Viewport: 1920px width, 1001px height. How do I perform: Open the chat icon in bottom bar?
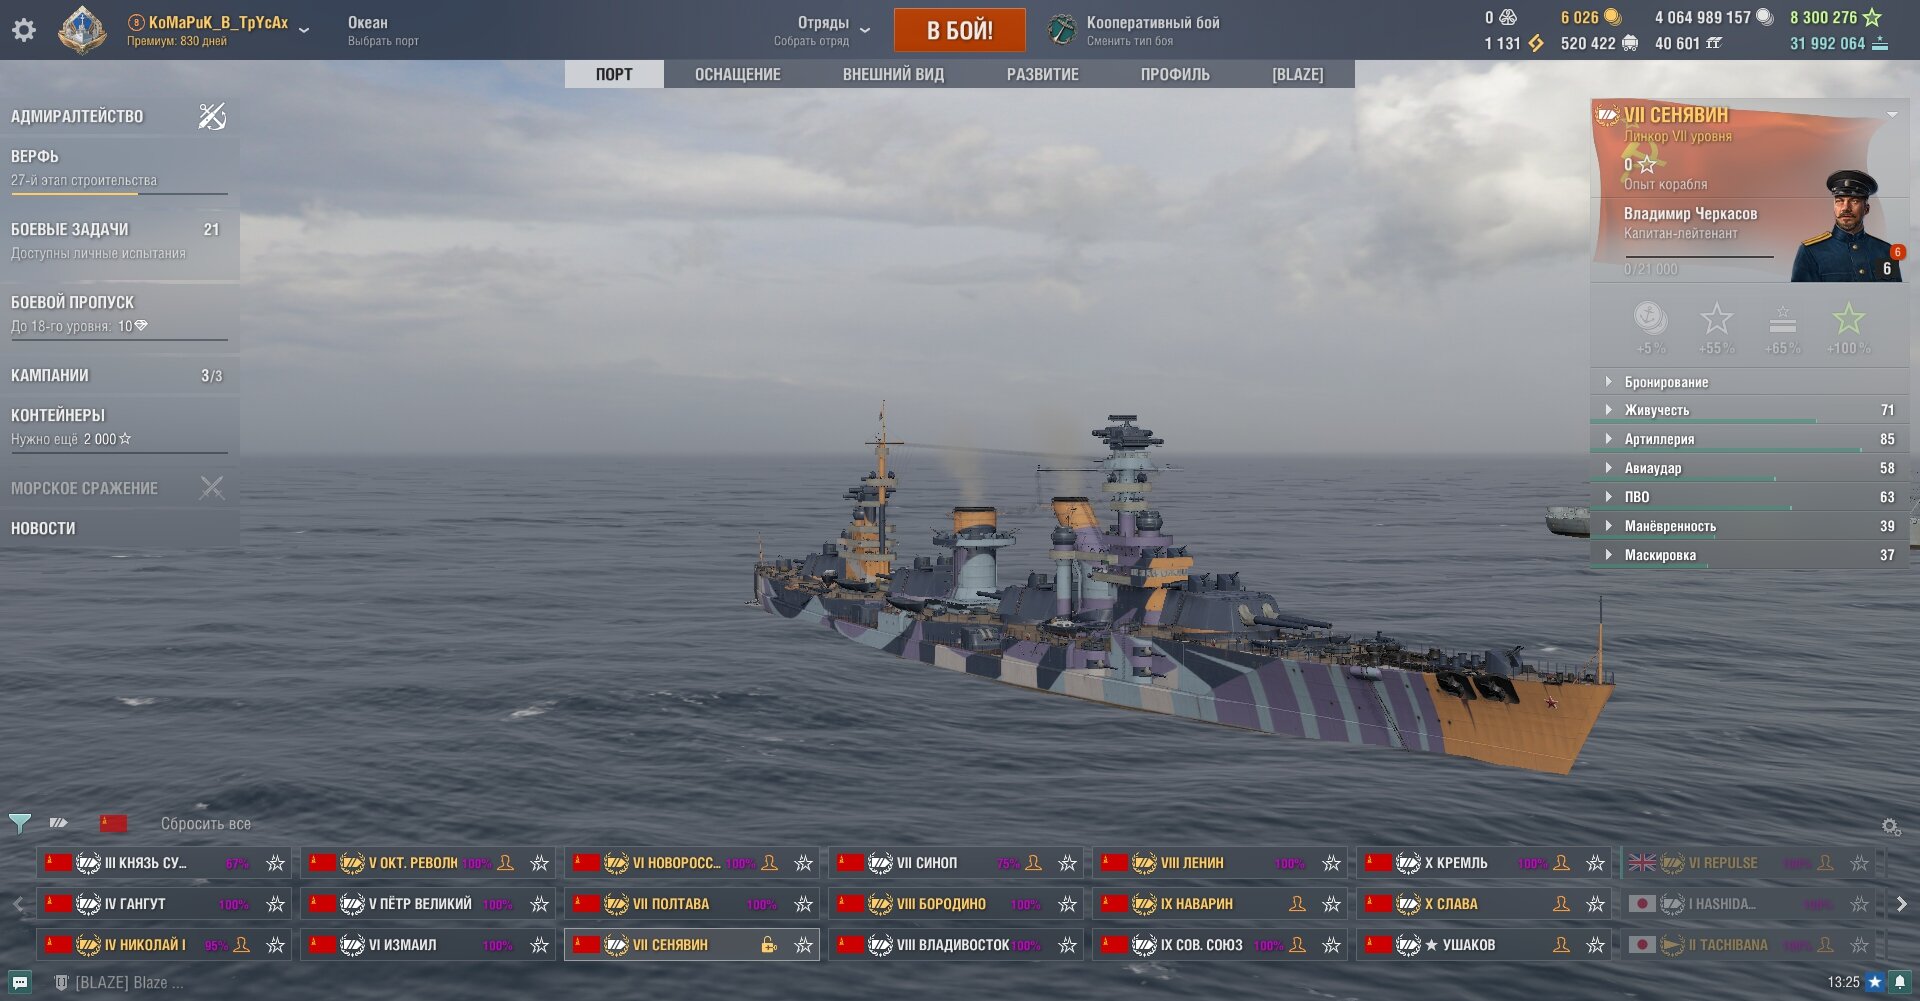[x=20, y=982]
